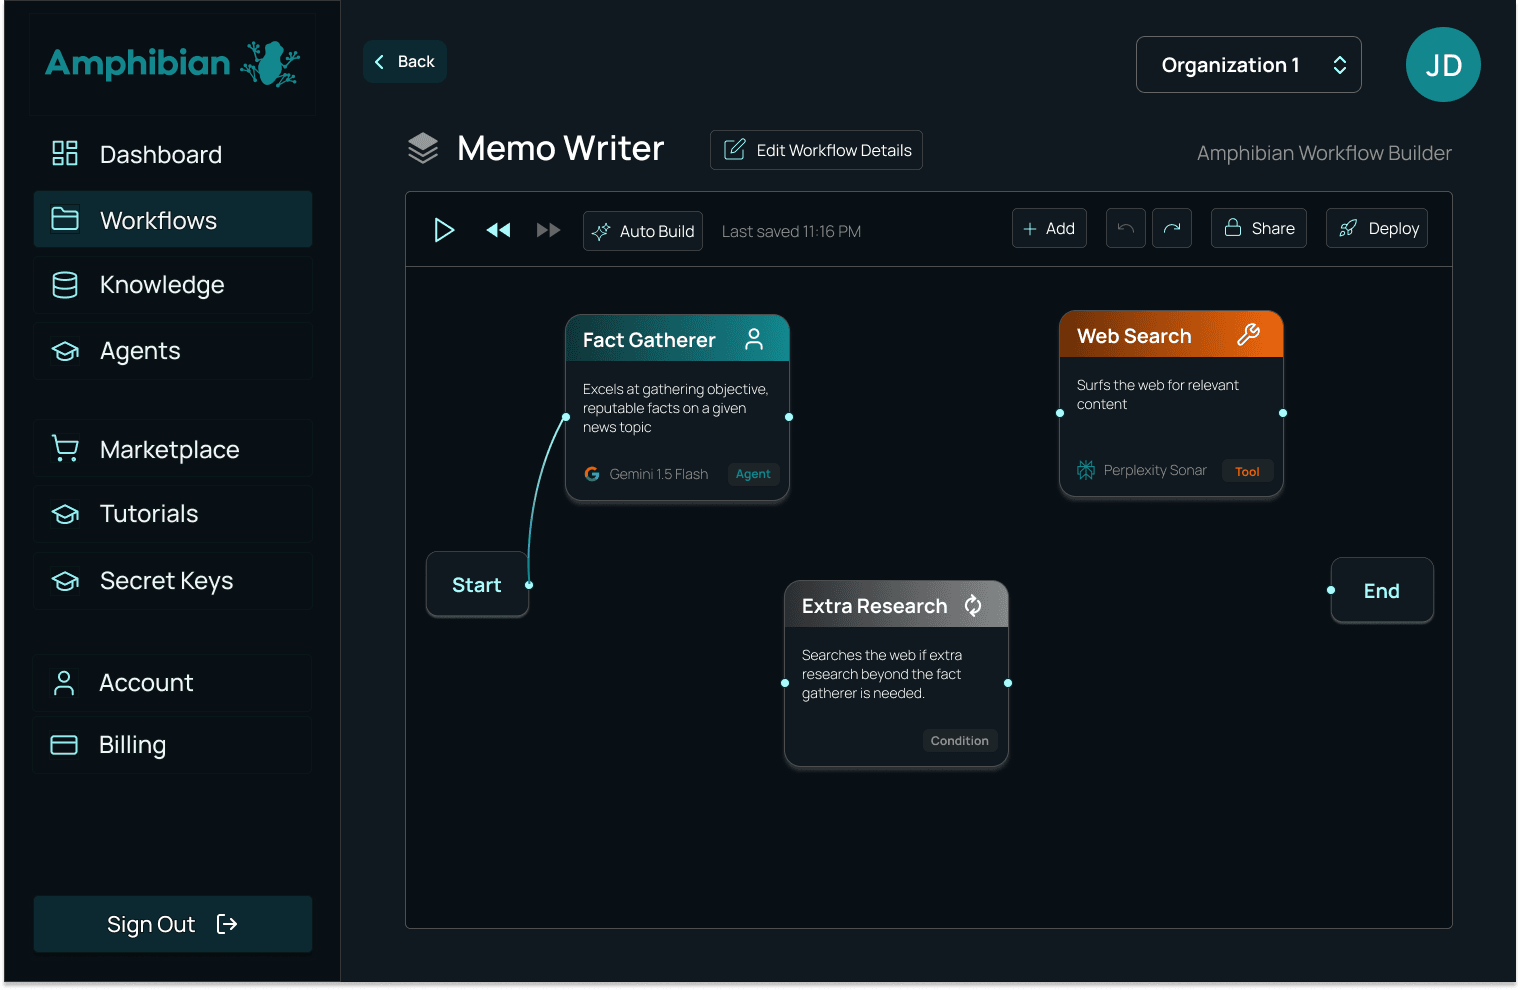Click the loop icon on Extra Research node

point(973,605)
